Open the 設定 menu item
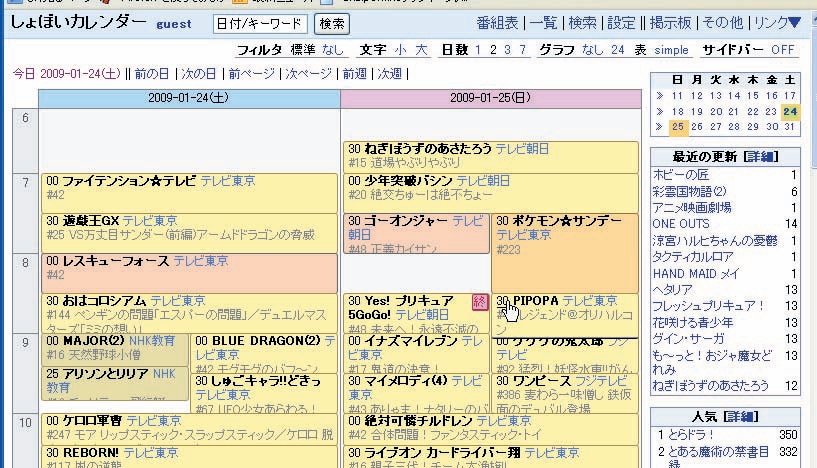This screenshot has height=468, width=817. point(621,23)
